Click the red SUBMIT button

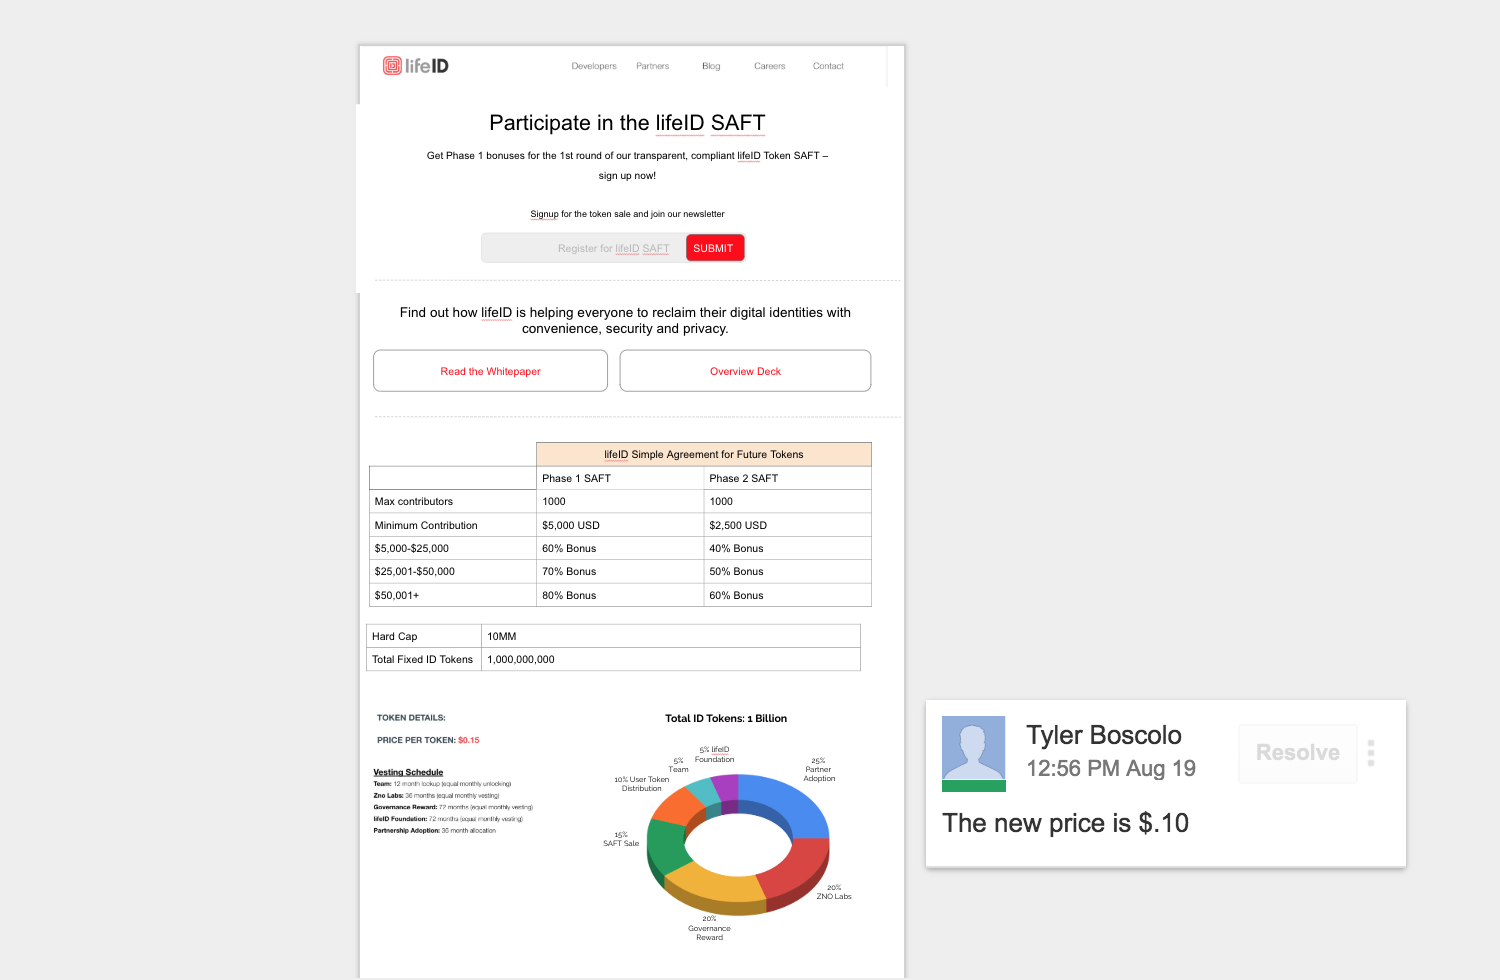tap(714, 248)
